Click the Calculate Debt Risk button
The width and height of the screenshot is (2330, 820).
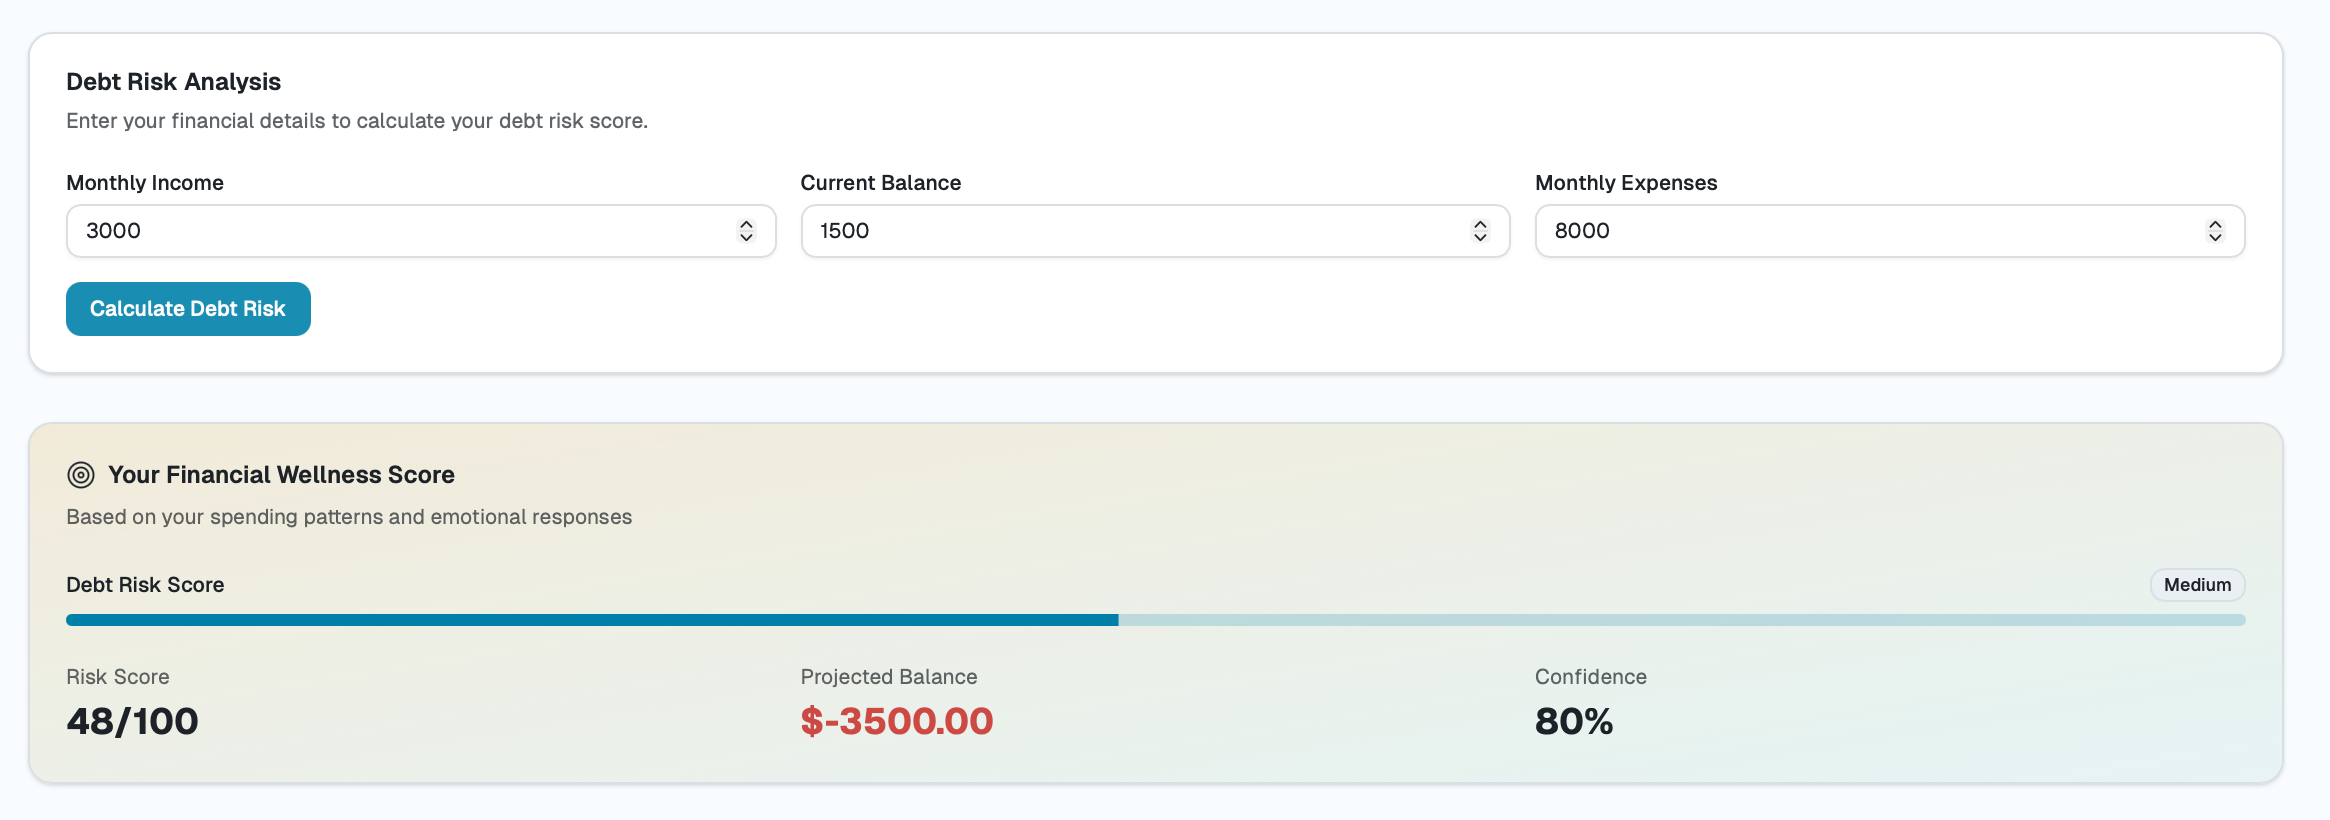(x=188, y=309)
